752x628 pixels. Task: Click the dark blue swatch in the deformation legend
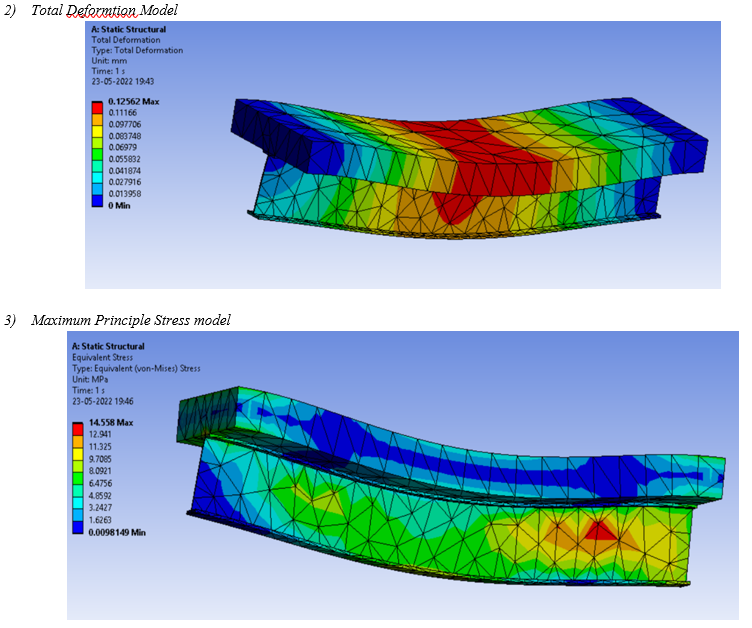(97, 201)
